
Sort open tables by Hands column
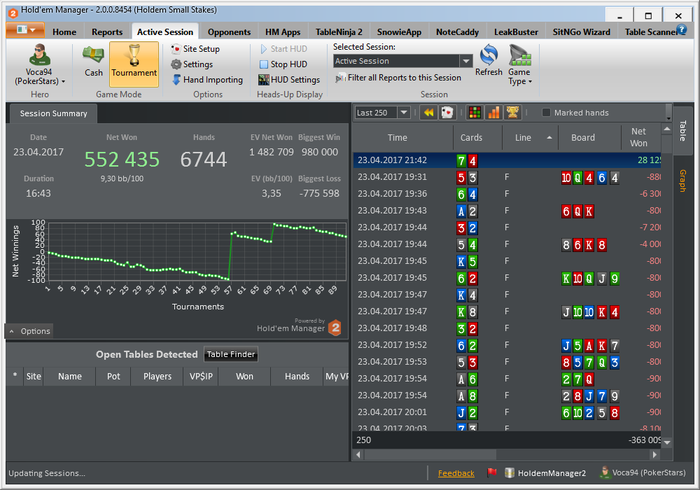point(297,376)
